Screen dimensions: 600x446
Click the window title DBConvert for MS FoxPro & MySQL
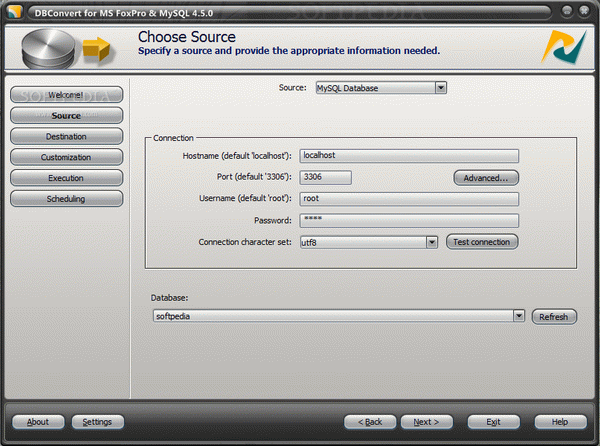point(124,13)
